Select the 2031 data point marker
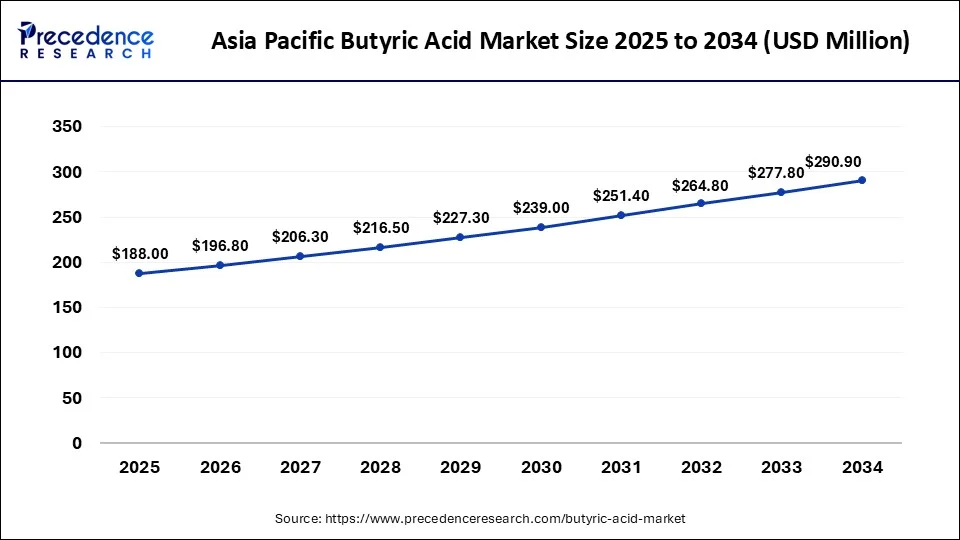This screenshot has width=960, height=540. pyautogui.click(x=621, y=215)
